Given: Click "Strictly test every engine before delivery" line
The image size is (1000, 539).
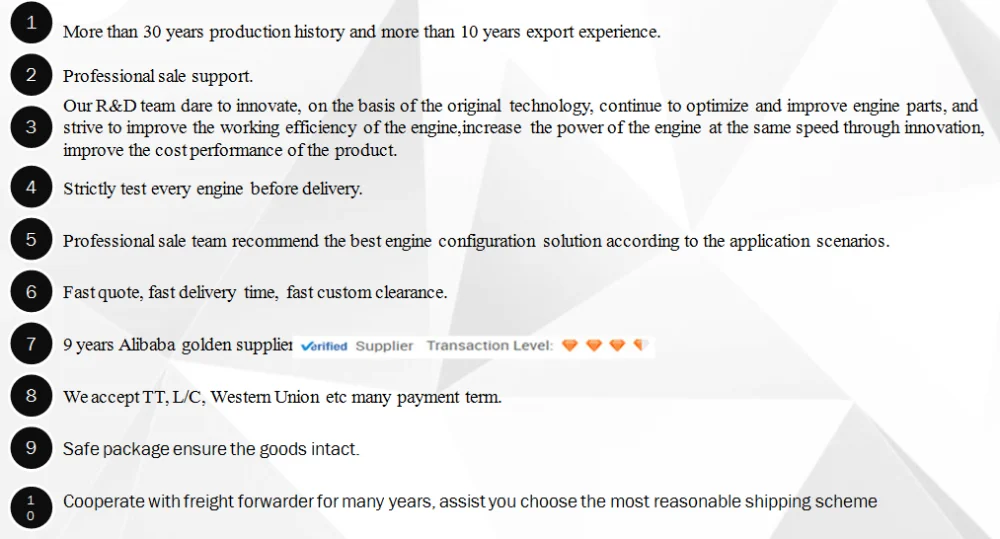Looking at the screenshot, I should 212,189.
